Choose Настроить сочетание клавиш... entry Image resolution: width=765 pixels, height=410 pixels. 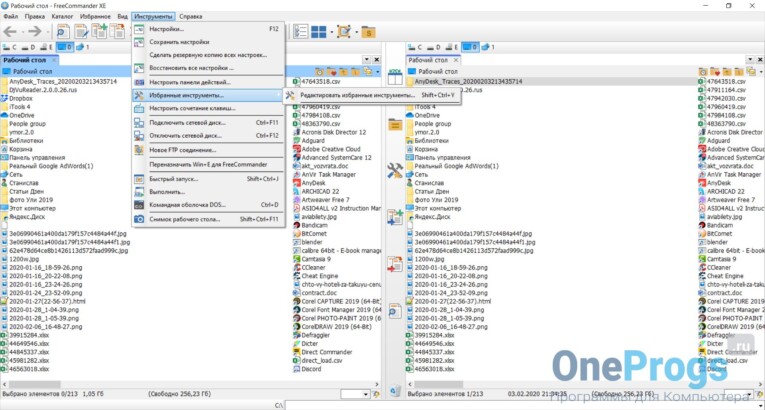click(x=208, y=108)
